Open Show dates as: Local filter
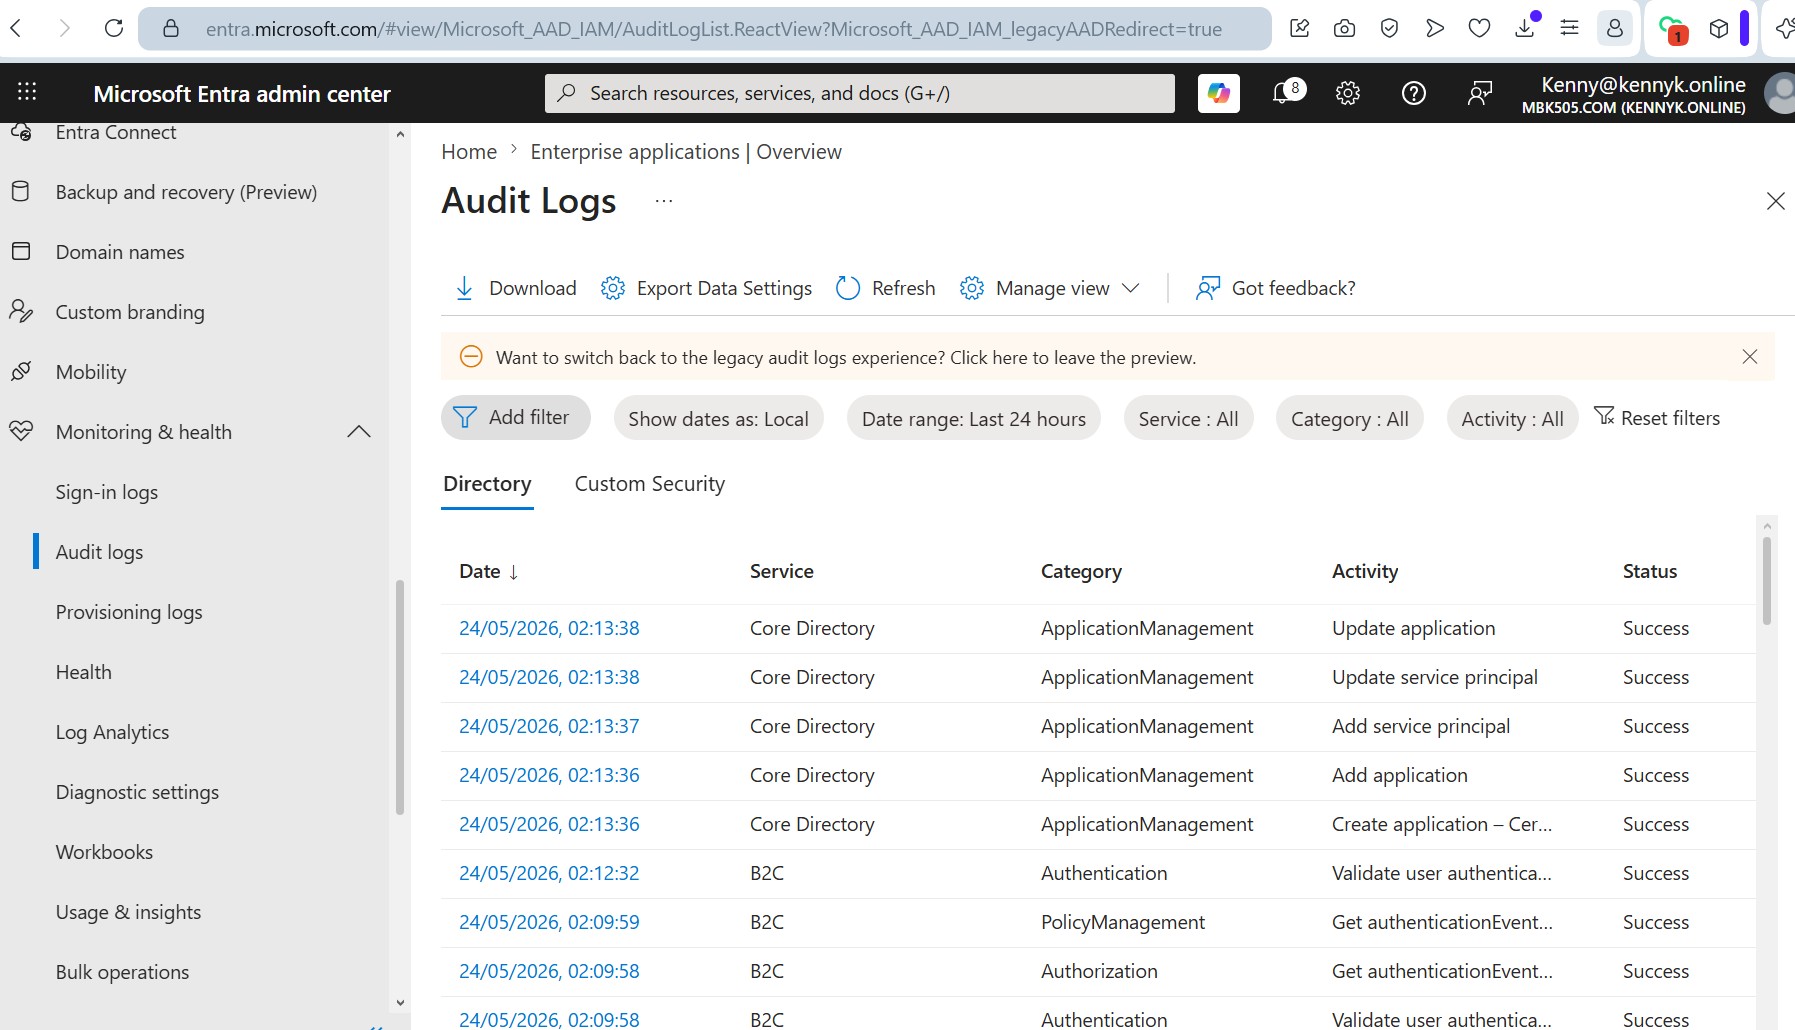The image size is (1795, 1030). tap(718, 418)
